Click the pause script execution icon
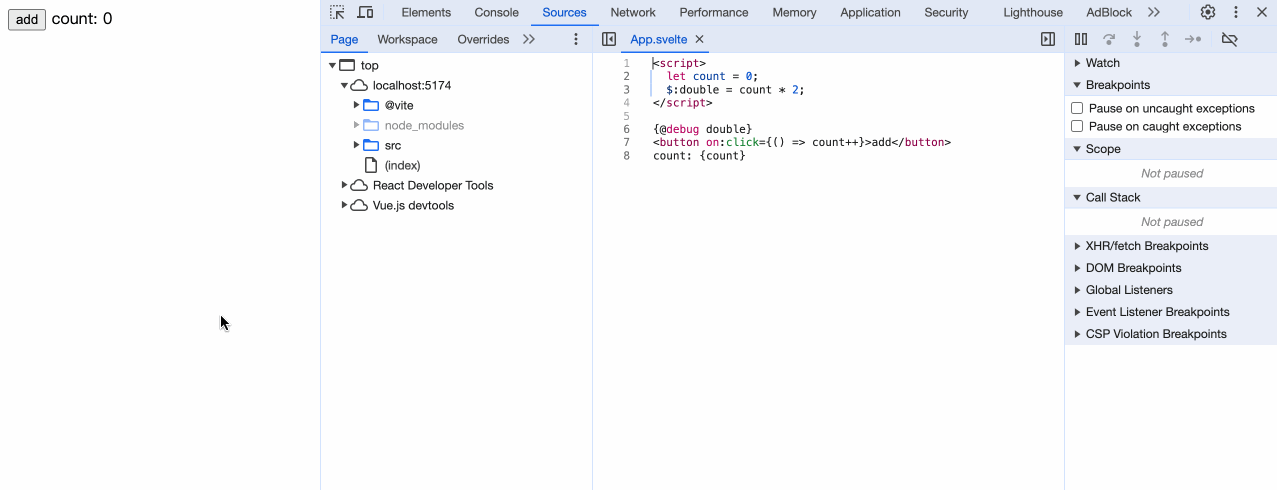The image size is (1277, 490). [1081, 39]
